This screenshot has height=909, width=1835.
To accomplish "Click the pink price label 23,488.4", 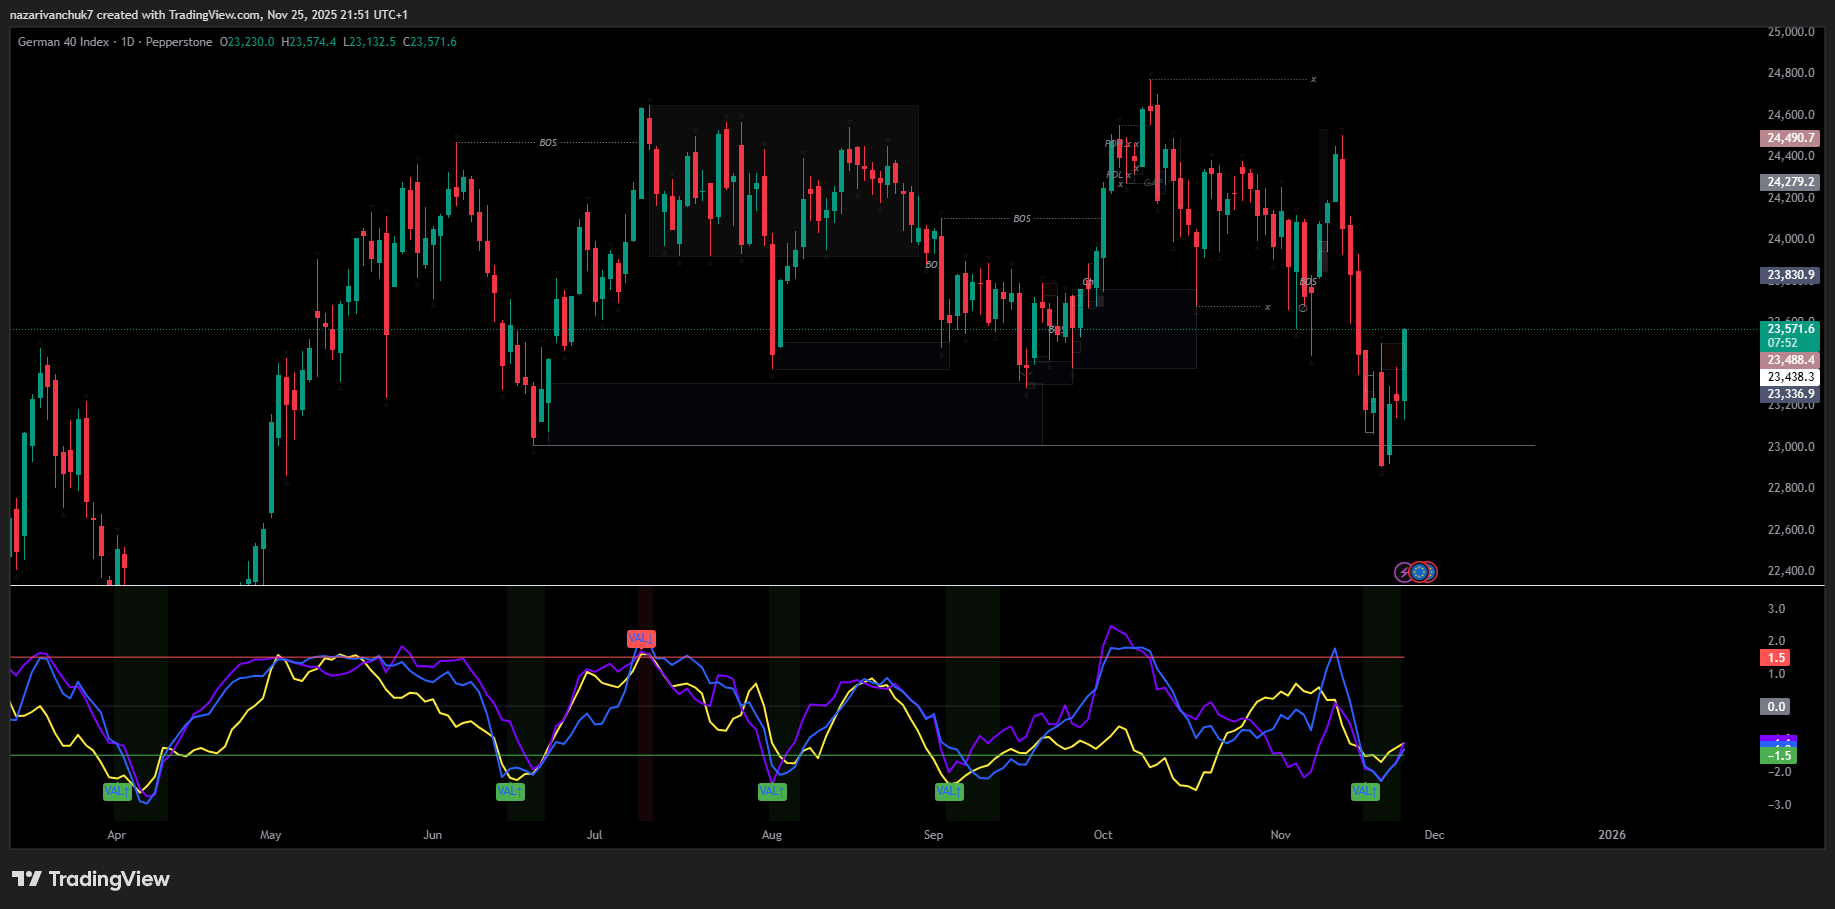I will coord(1789,359).
